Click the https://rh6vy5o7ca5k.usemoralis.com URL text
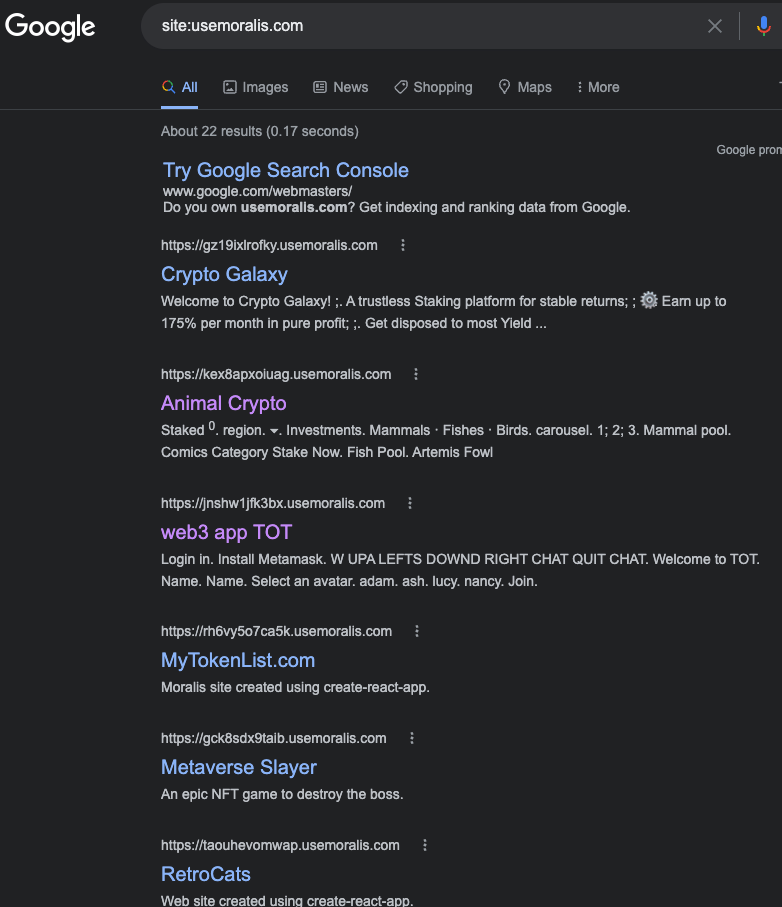Viewport: 782px width, 907px height. tap(276, 631)
